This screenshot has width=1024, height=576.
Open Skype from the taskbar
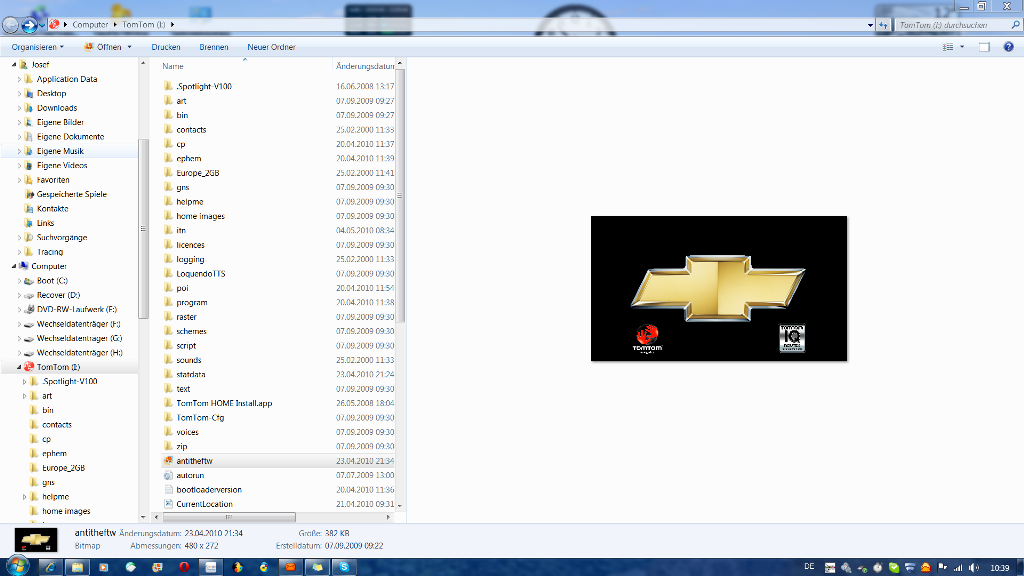coord(344,567)
